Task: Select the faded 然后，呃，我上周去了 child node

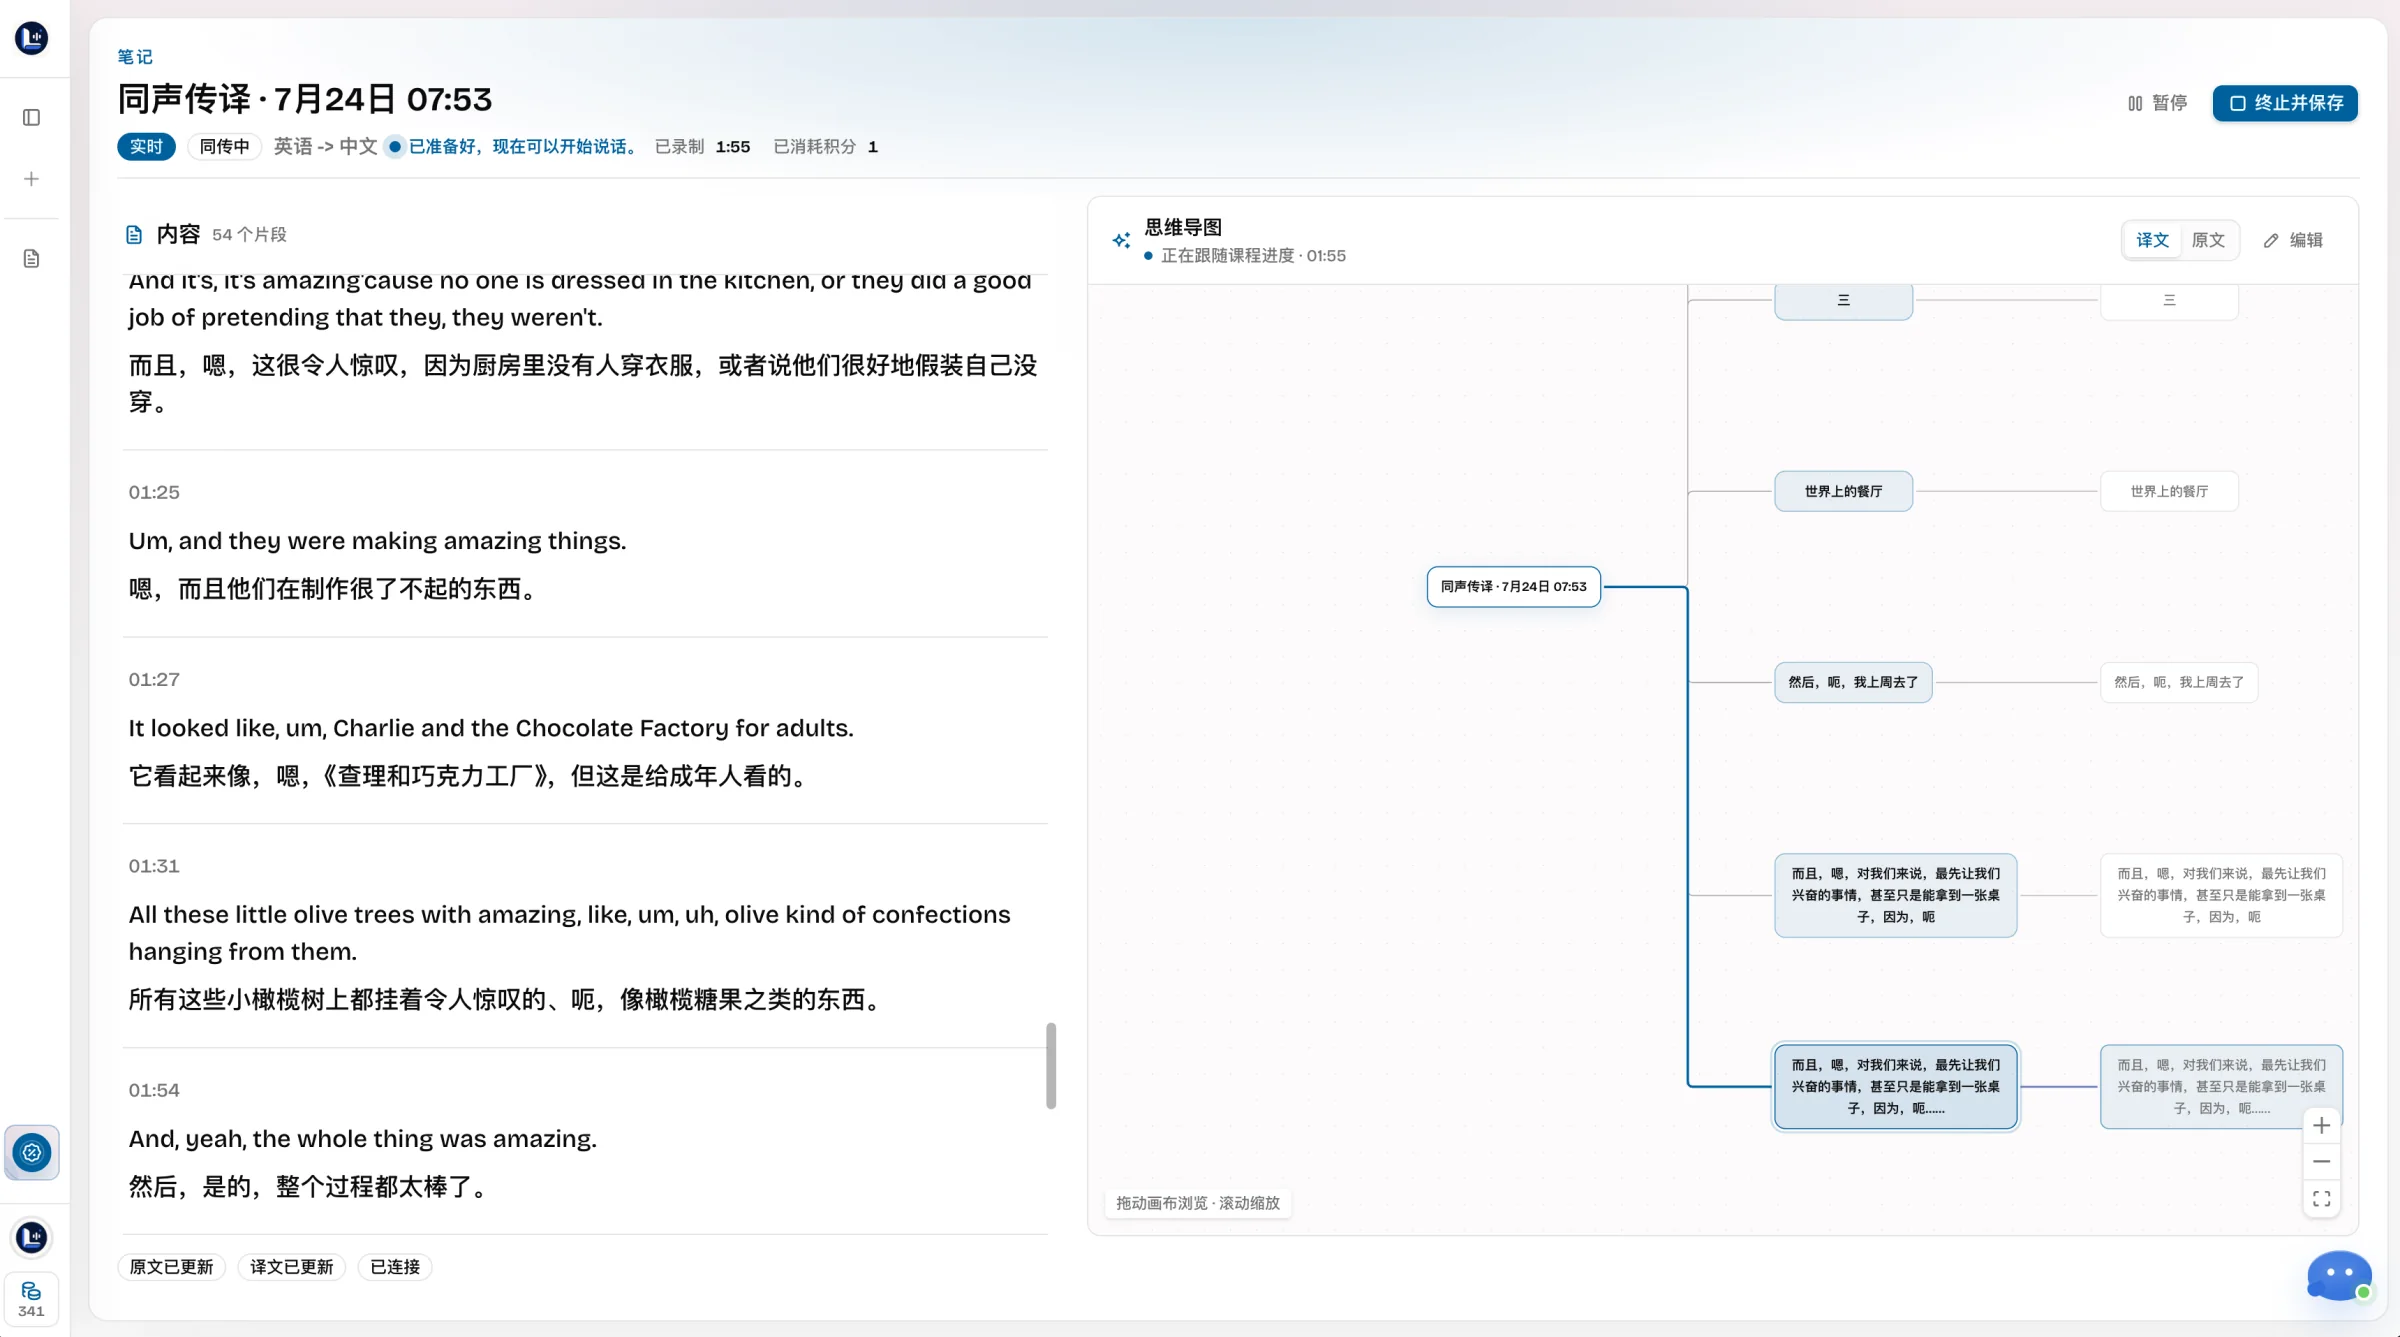Action: (2179, 683)
